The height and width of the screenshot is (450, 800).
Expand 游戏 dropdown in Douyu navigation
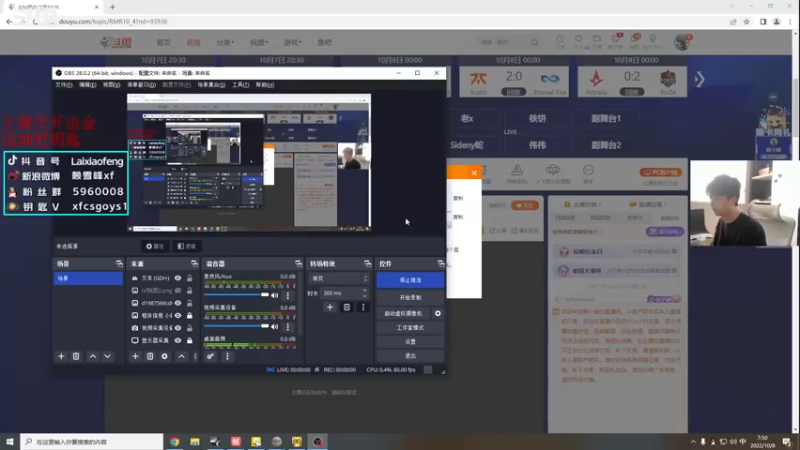pyautogui.click(x=293, y=42)
